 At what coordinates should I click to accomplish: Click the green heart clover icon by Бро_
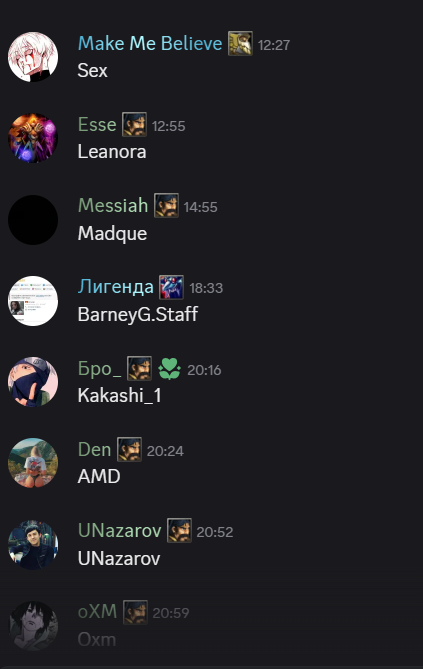click(x=169, y=369)
